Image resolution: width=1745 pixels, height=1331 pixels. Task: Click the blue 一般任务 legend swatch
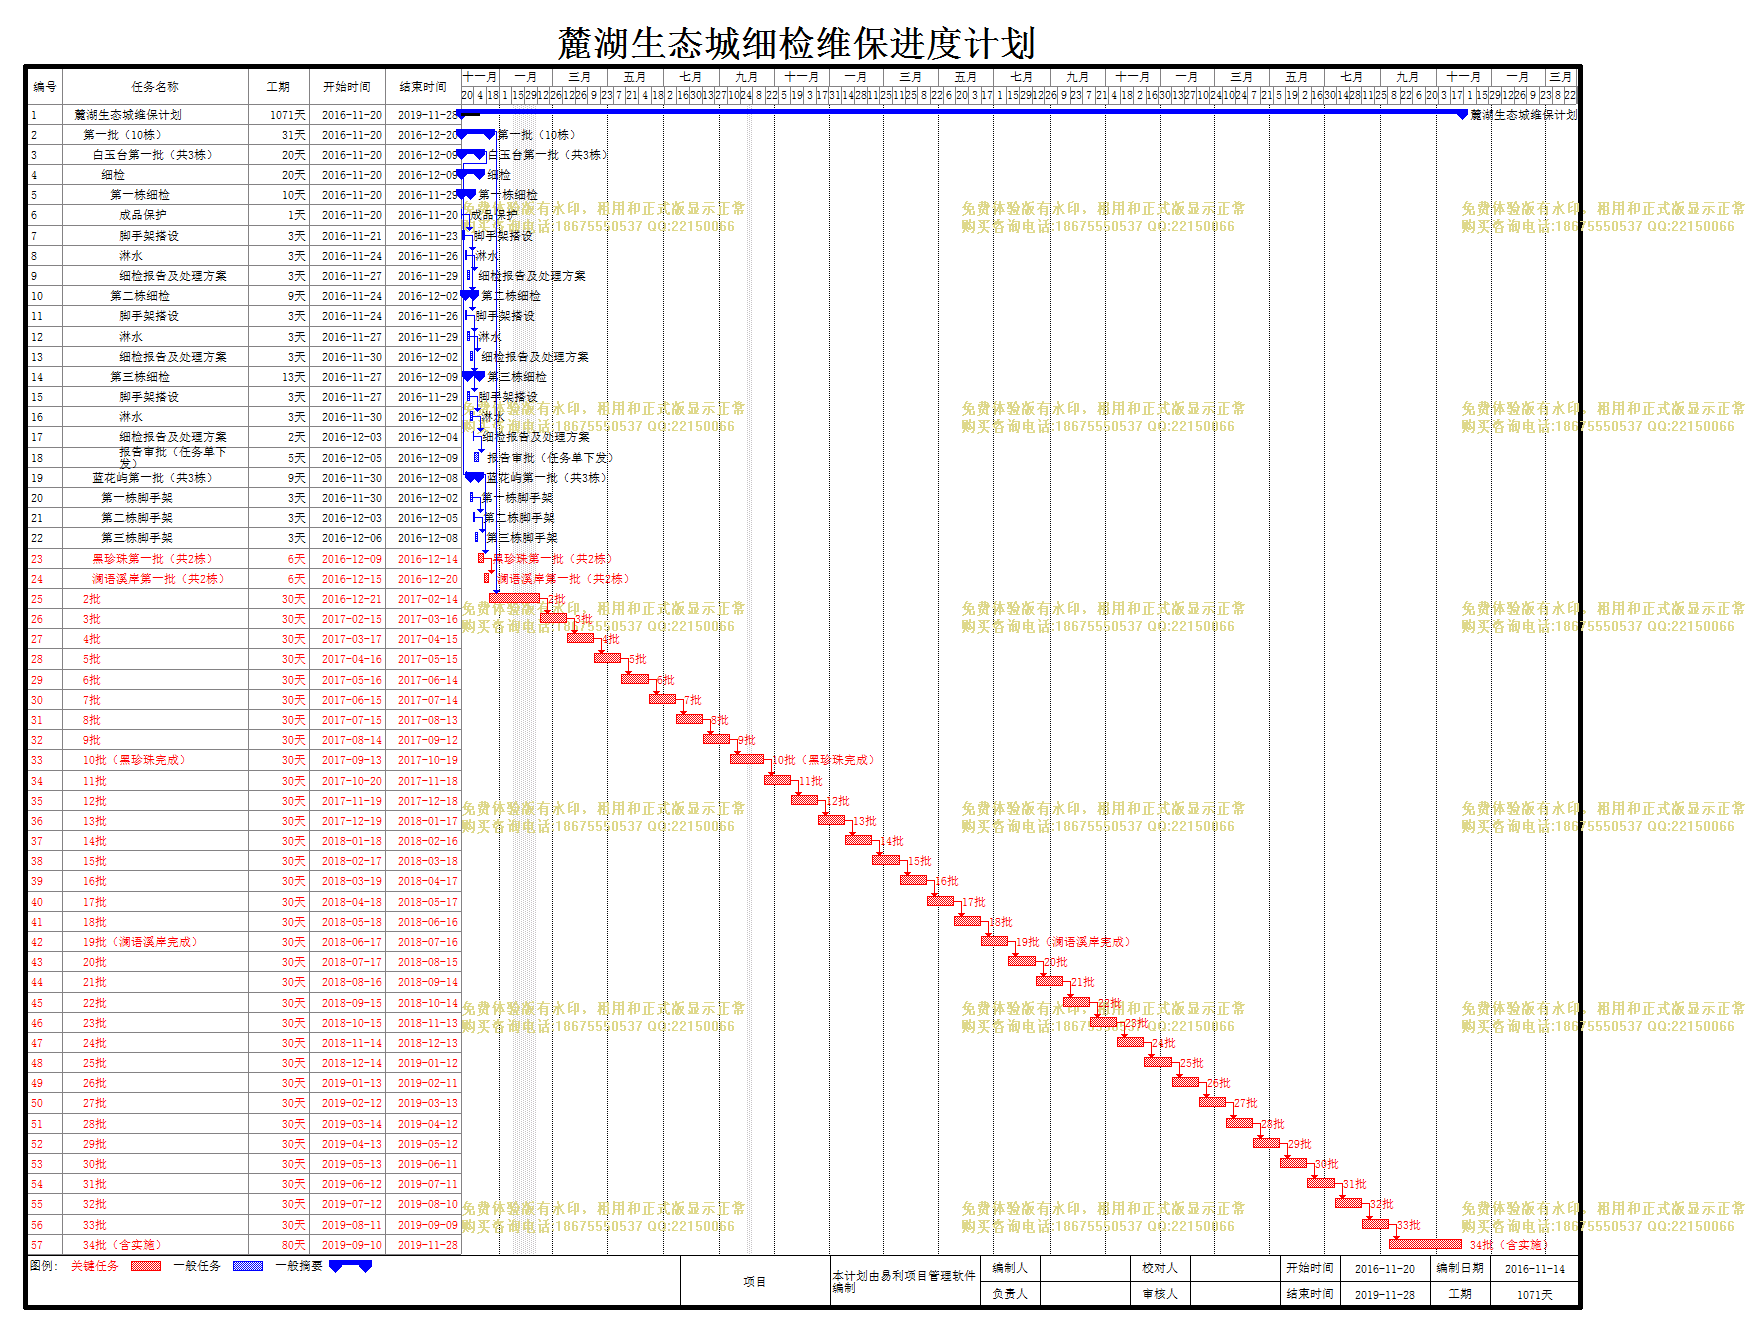click(248, 1266)
